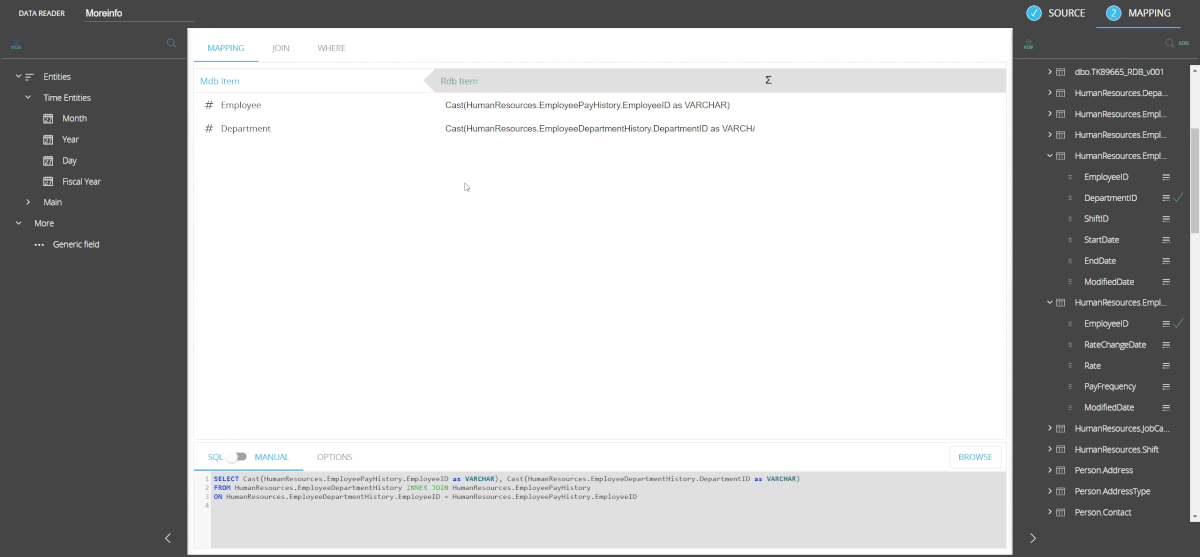Image resolution: width=1200 pixels, height=557 pixels.
Task: Switch to the JOIN tab
Action: 281,48
